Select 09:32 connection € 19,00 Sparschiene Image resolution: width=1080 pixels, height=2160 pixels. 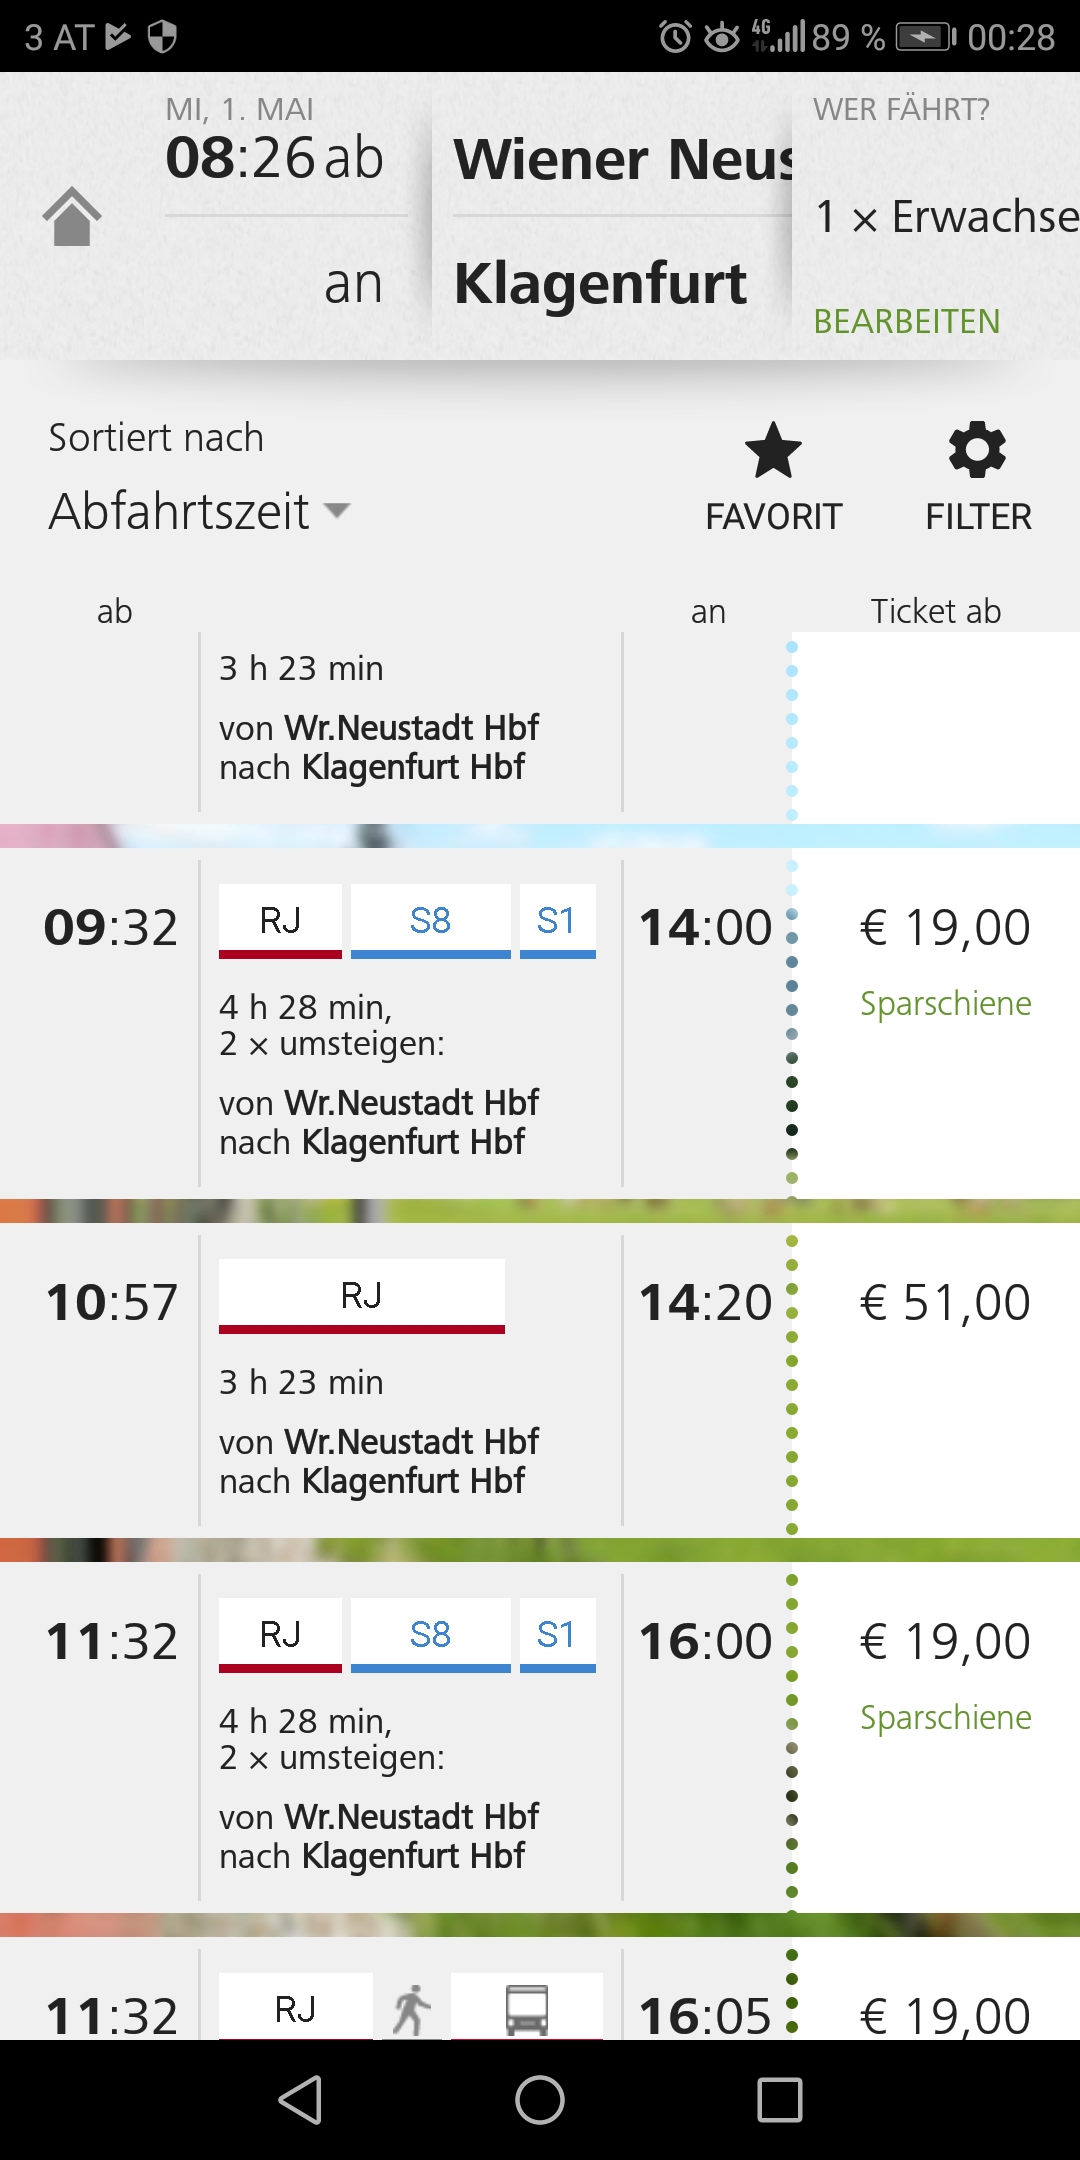(945, 958)
